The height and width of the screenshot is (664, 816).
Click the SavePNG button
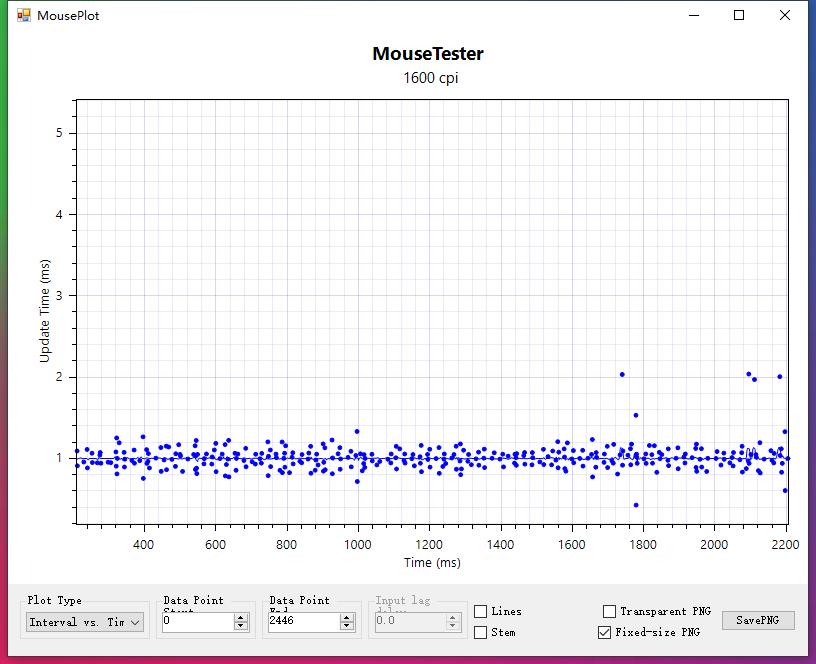click(x=758, y=620)
